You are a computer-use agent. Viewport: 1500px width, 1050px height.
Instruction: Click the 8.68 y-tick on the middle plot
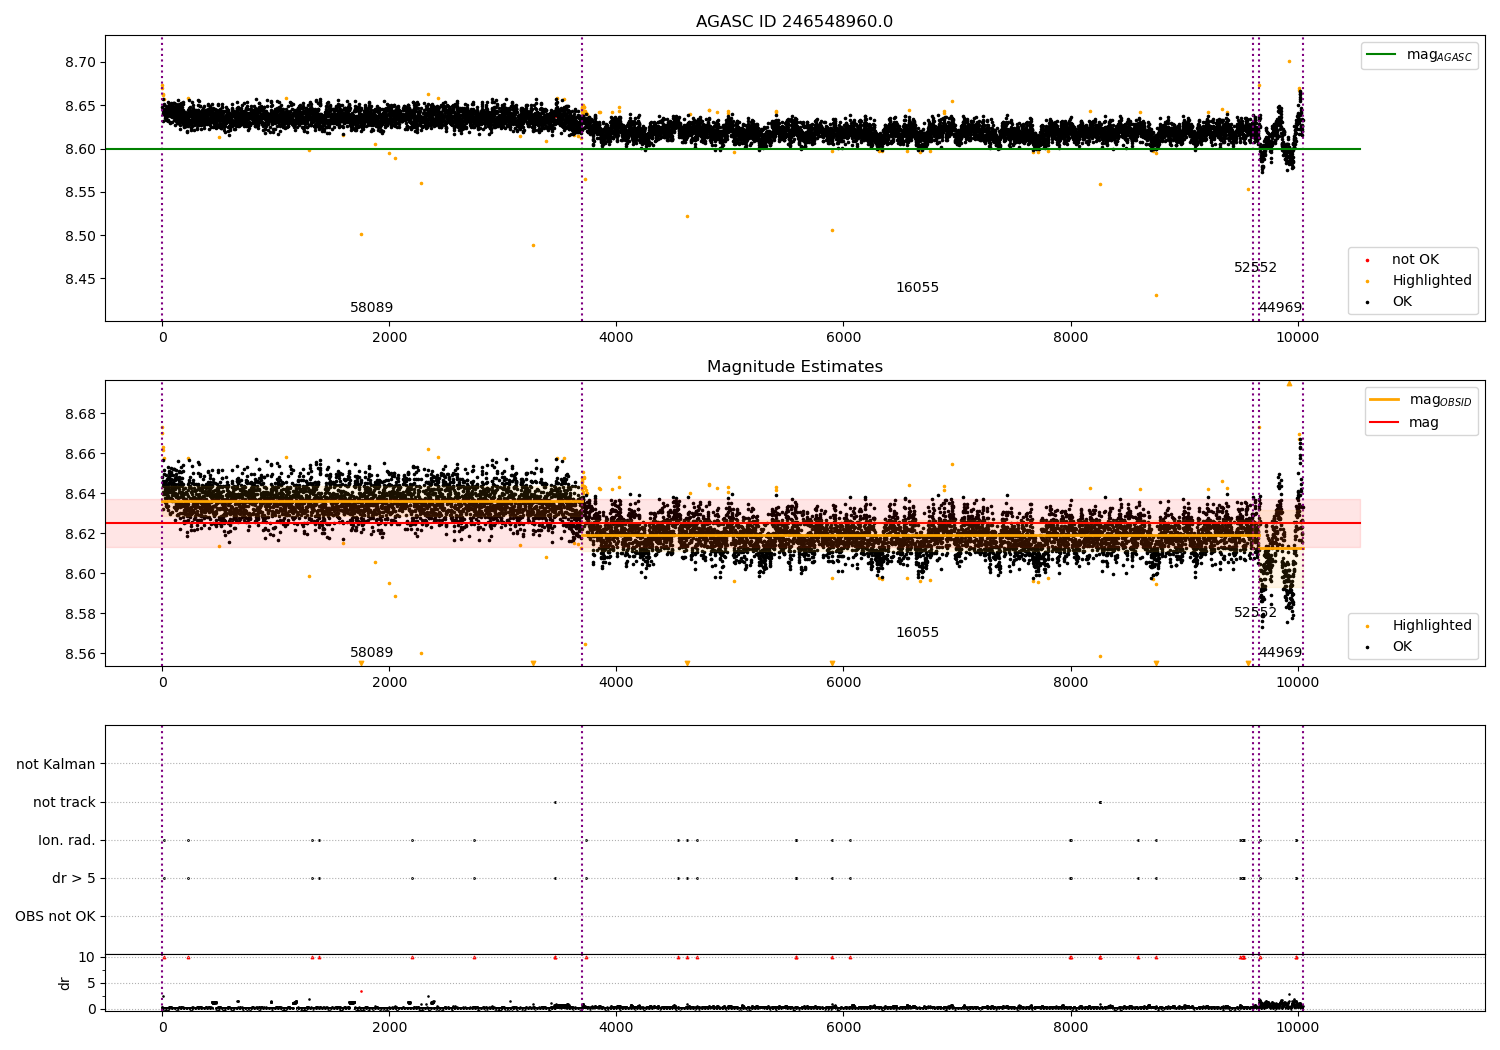click(x=80, y=414)
